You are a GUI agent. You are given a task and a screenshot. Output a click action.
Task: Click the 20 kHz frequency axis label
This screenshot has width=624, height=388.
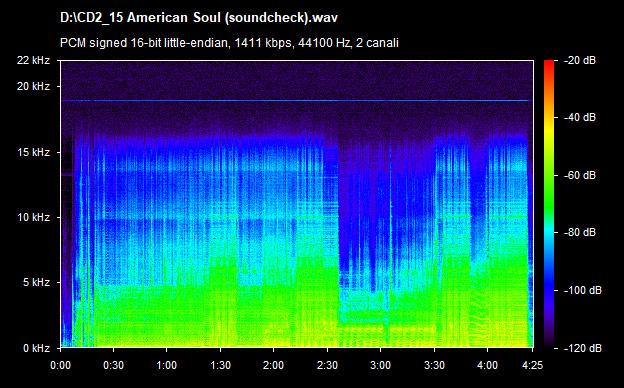33,86
